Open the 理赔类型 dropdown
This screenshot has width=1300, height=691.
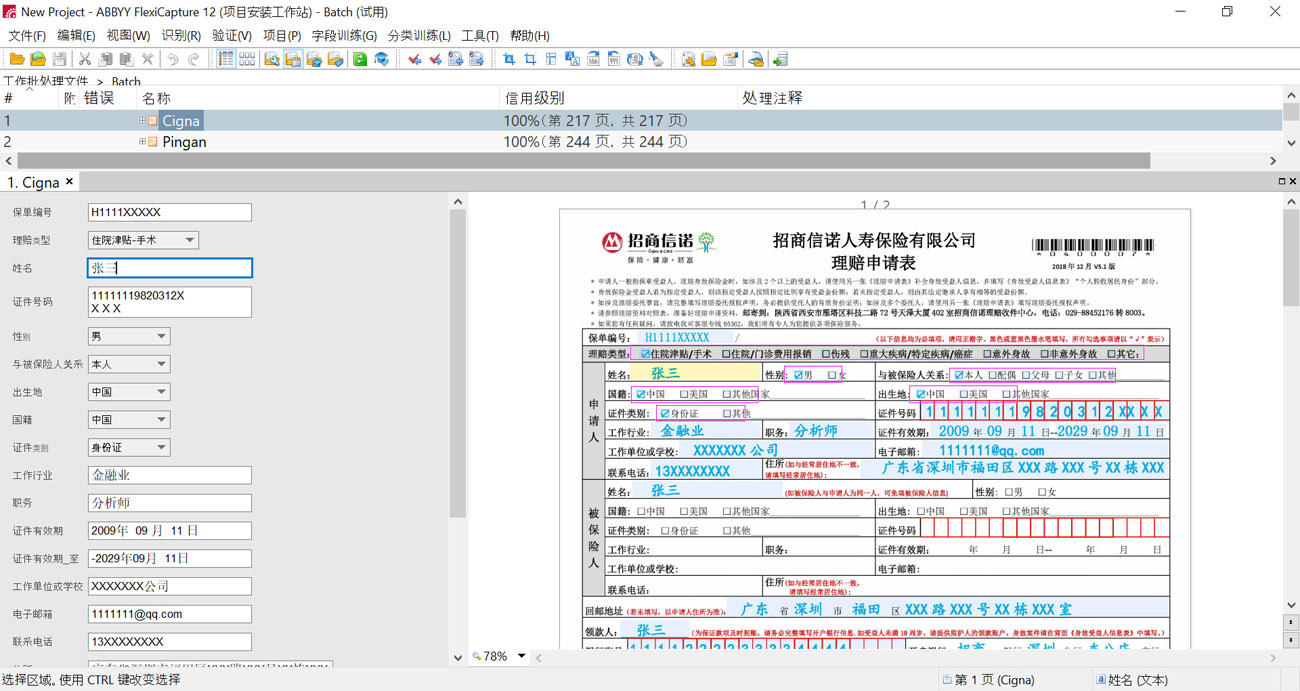point(190,240)
